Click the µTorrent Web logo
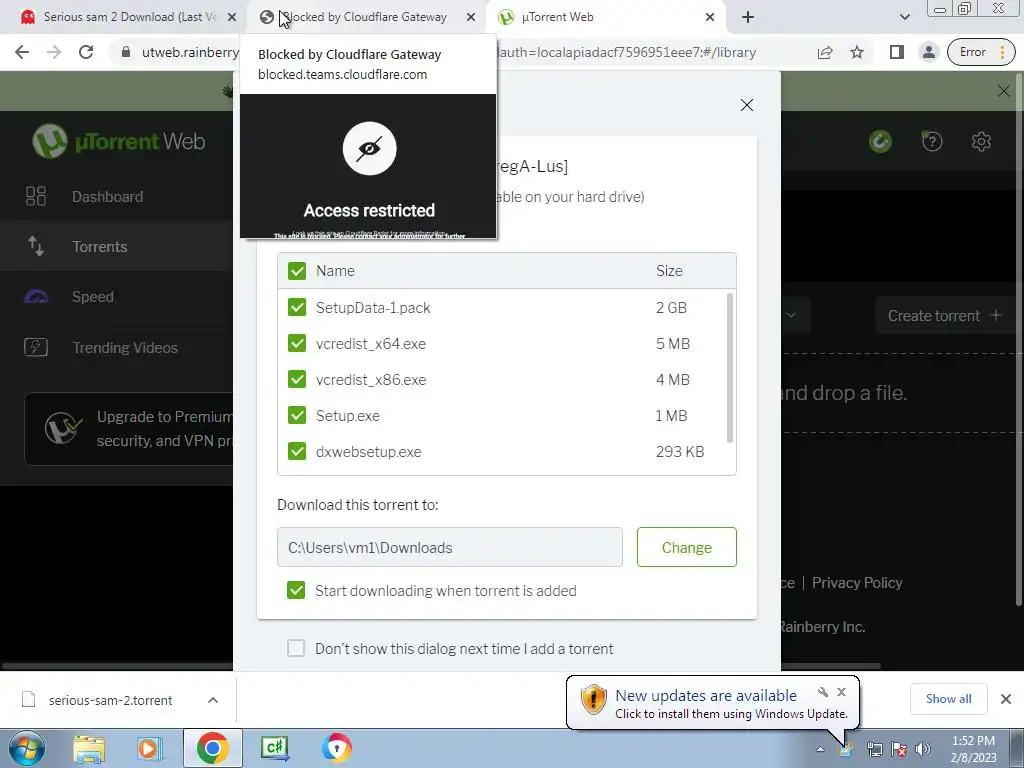This screenshot has height=768, width=1024. click(x=119, y=141)
